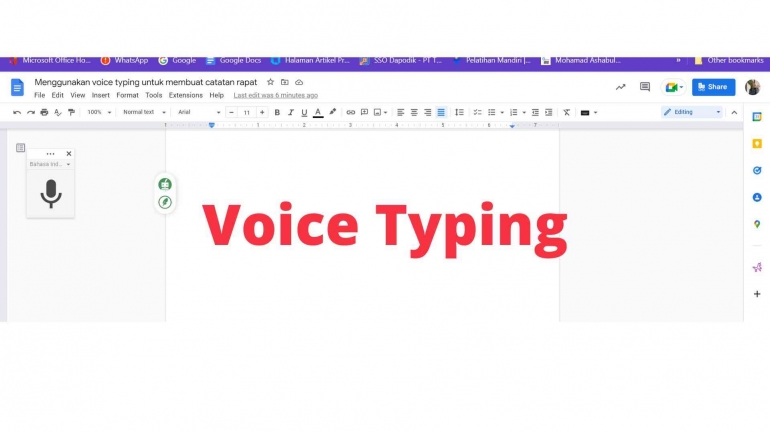Image resolution: width=770 pixels, height=433 pixels.
Task: Open the Help menu
Action: 217,95
